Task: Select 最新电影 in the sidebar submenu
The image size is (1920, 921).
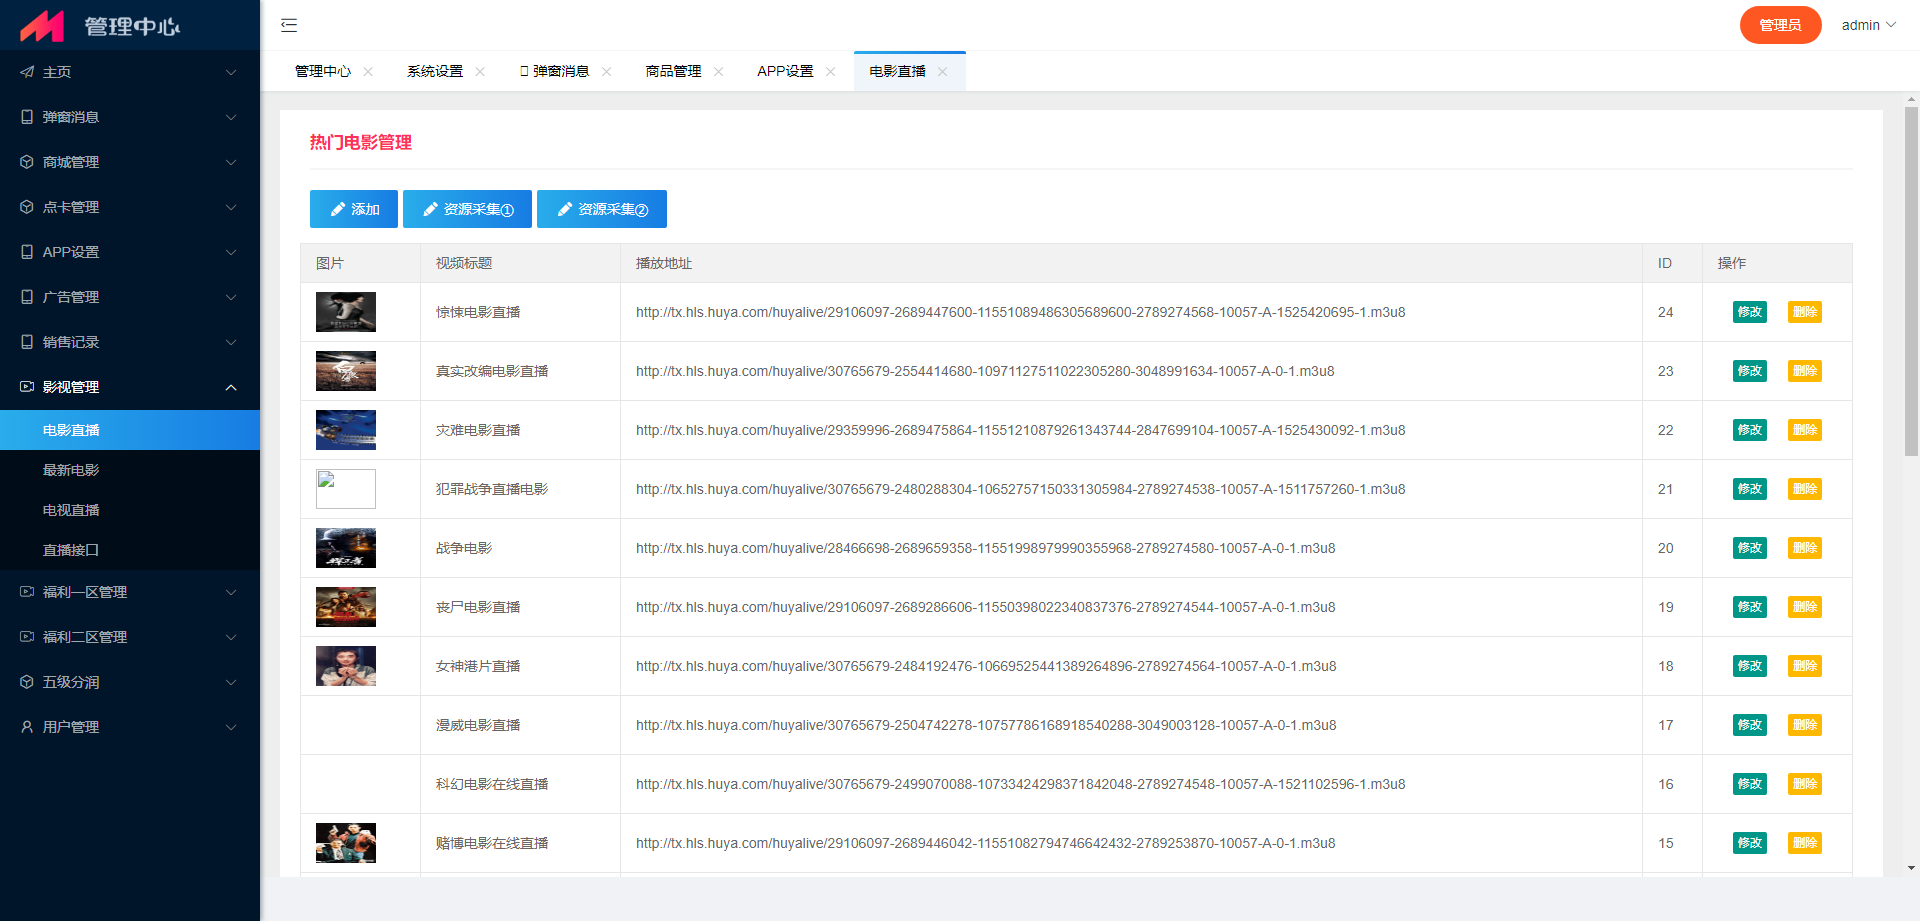Action: 71,470
